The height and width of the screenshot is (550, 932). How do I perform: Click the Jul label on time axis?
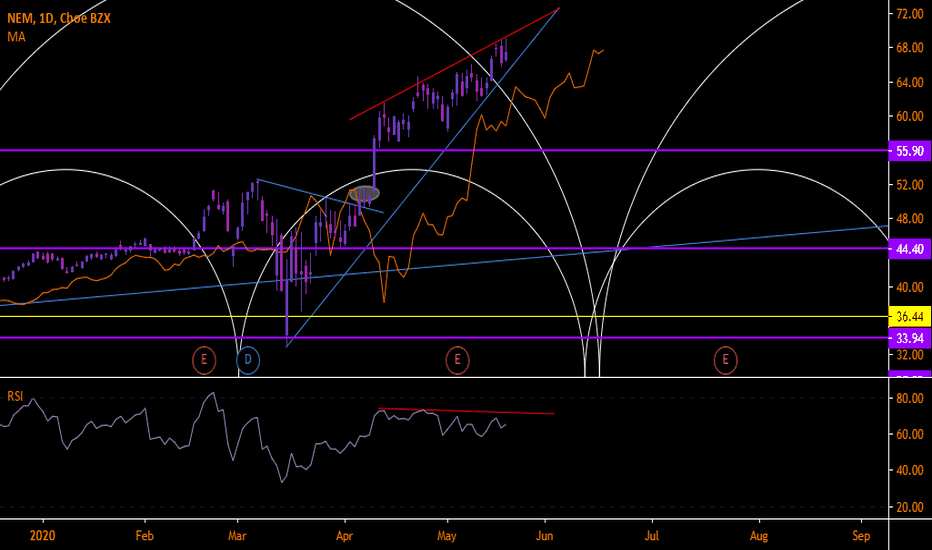[x=652, y=536]
